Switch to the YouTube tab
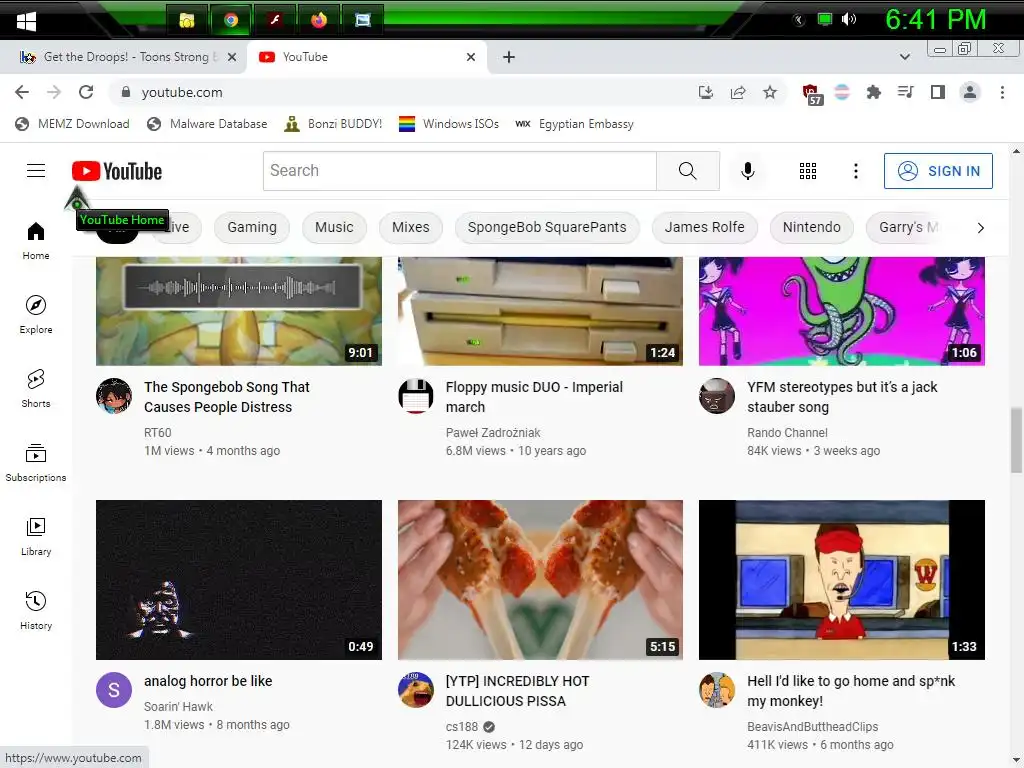1024x768 pixels. point(366,57)
